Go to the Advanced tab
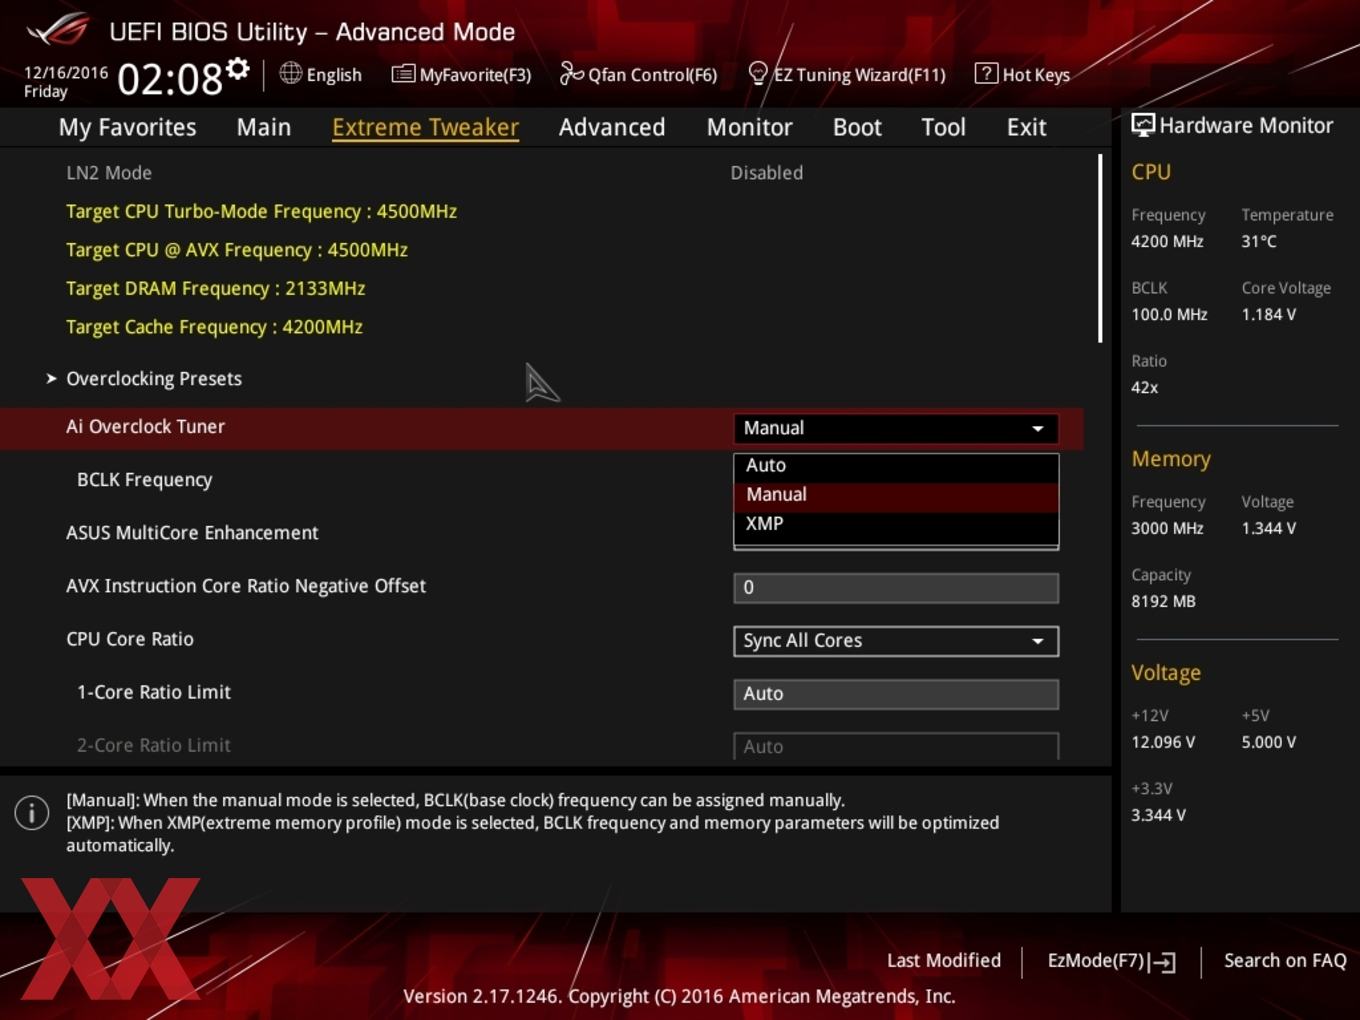 [612, 127]
